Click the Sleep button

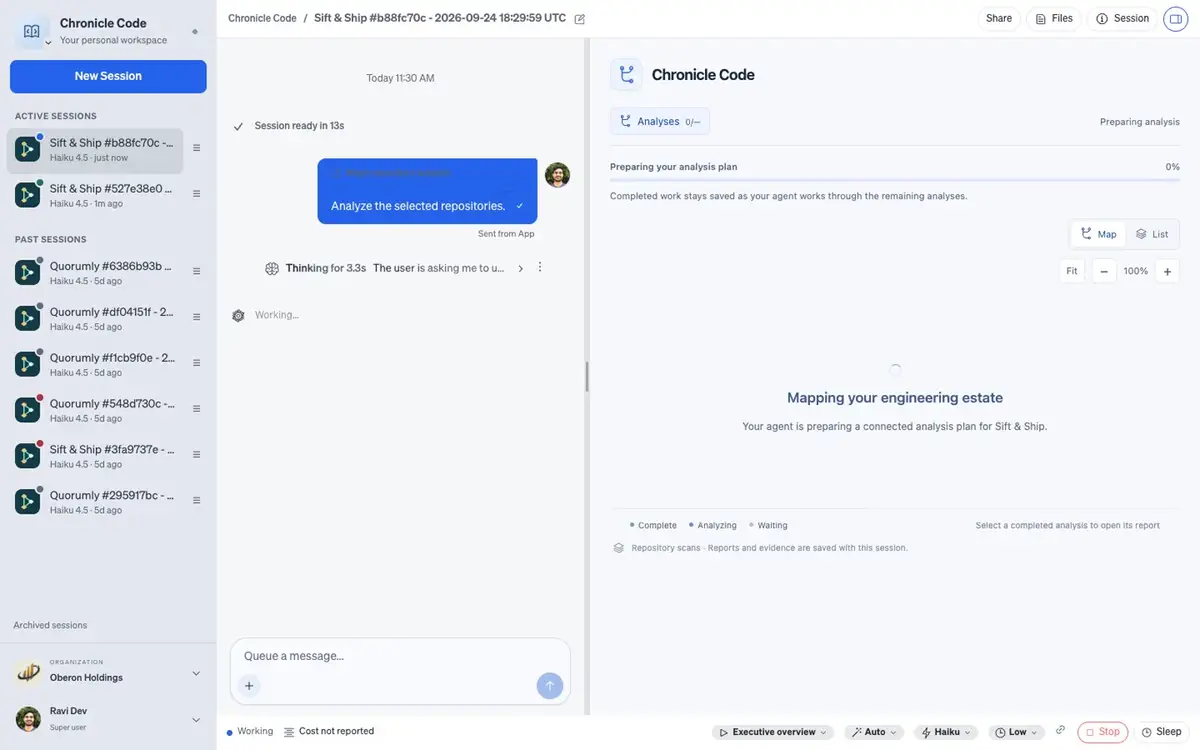coord(1161,732)
